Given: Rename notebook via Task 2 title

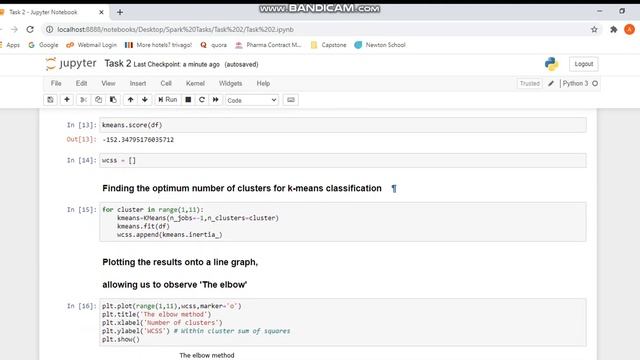Looking at the screenshot, I should coord(118,64).
